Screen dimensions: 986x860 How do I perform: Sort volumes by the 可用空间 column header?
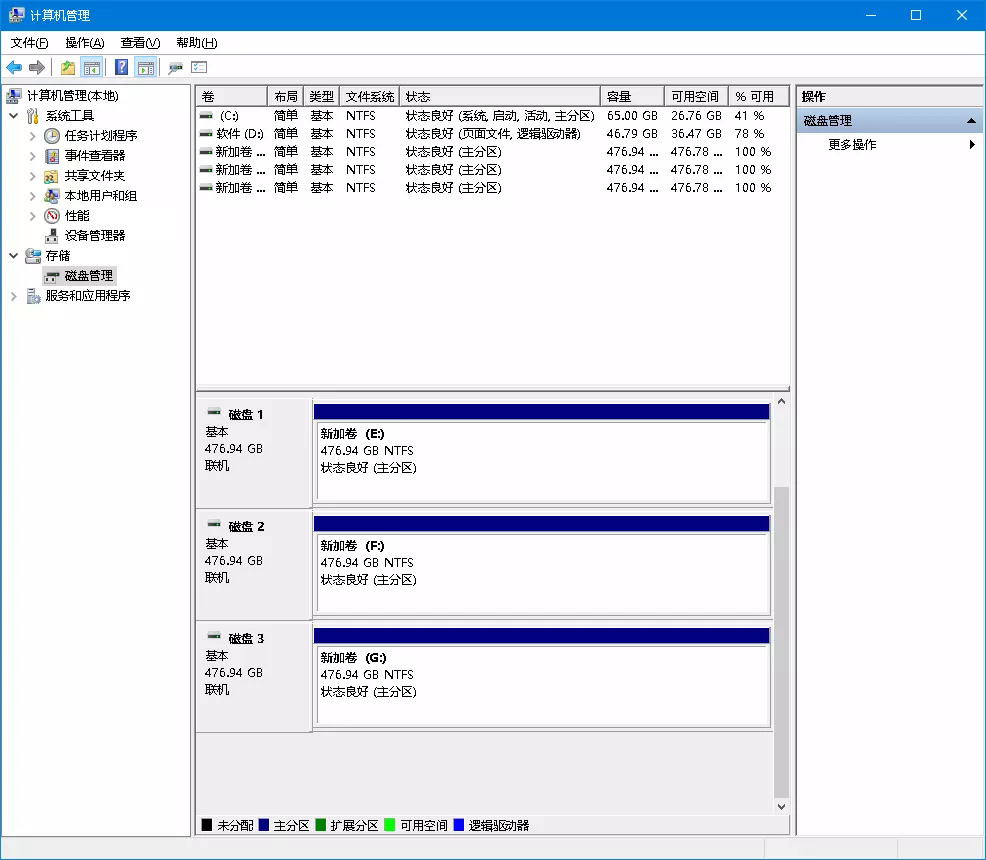click(x=695, y=96)
